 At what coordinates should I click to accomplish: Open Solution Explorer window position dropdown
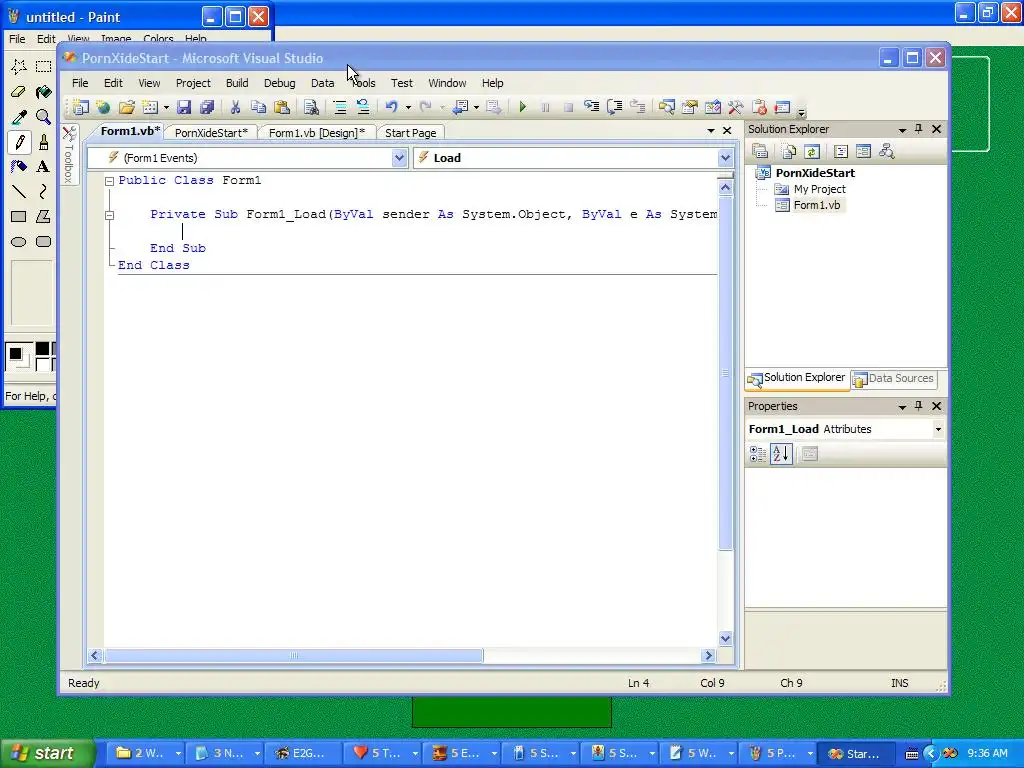pyautogui.click(x=902, y=129)
